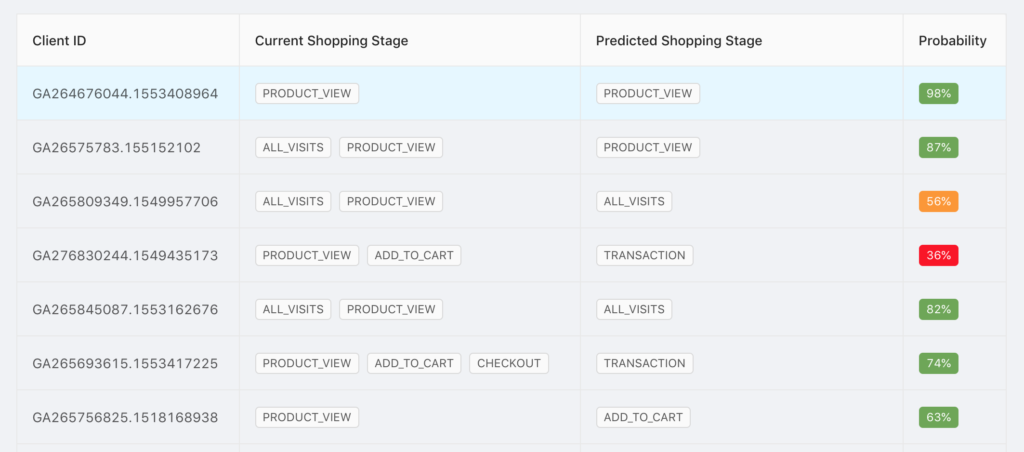The height and width of the screenshot is (452, 1024).
Task: Click predicted TRANSACTION tag with 36% probability
Action: coord(645,255)
